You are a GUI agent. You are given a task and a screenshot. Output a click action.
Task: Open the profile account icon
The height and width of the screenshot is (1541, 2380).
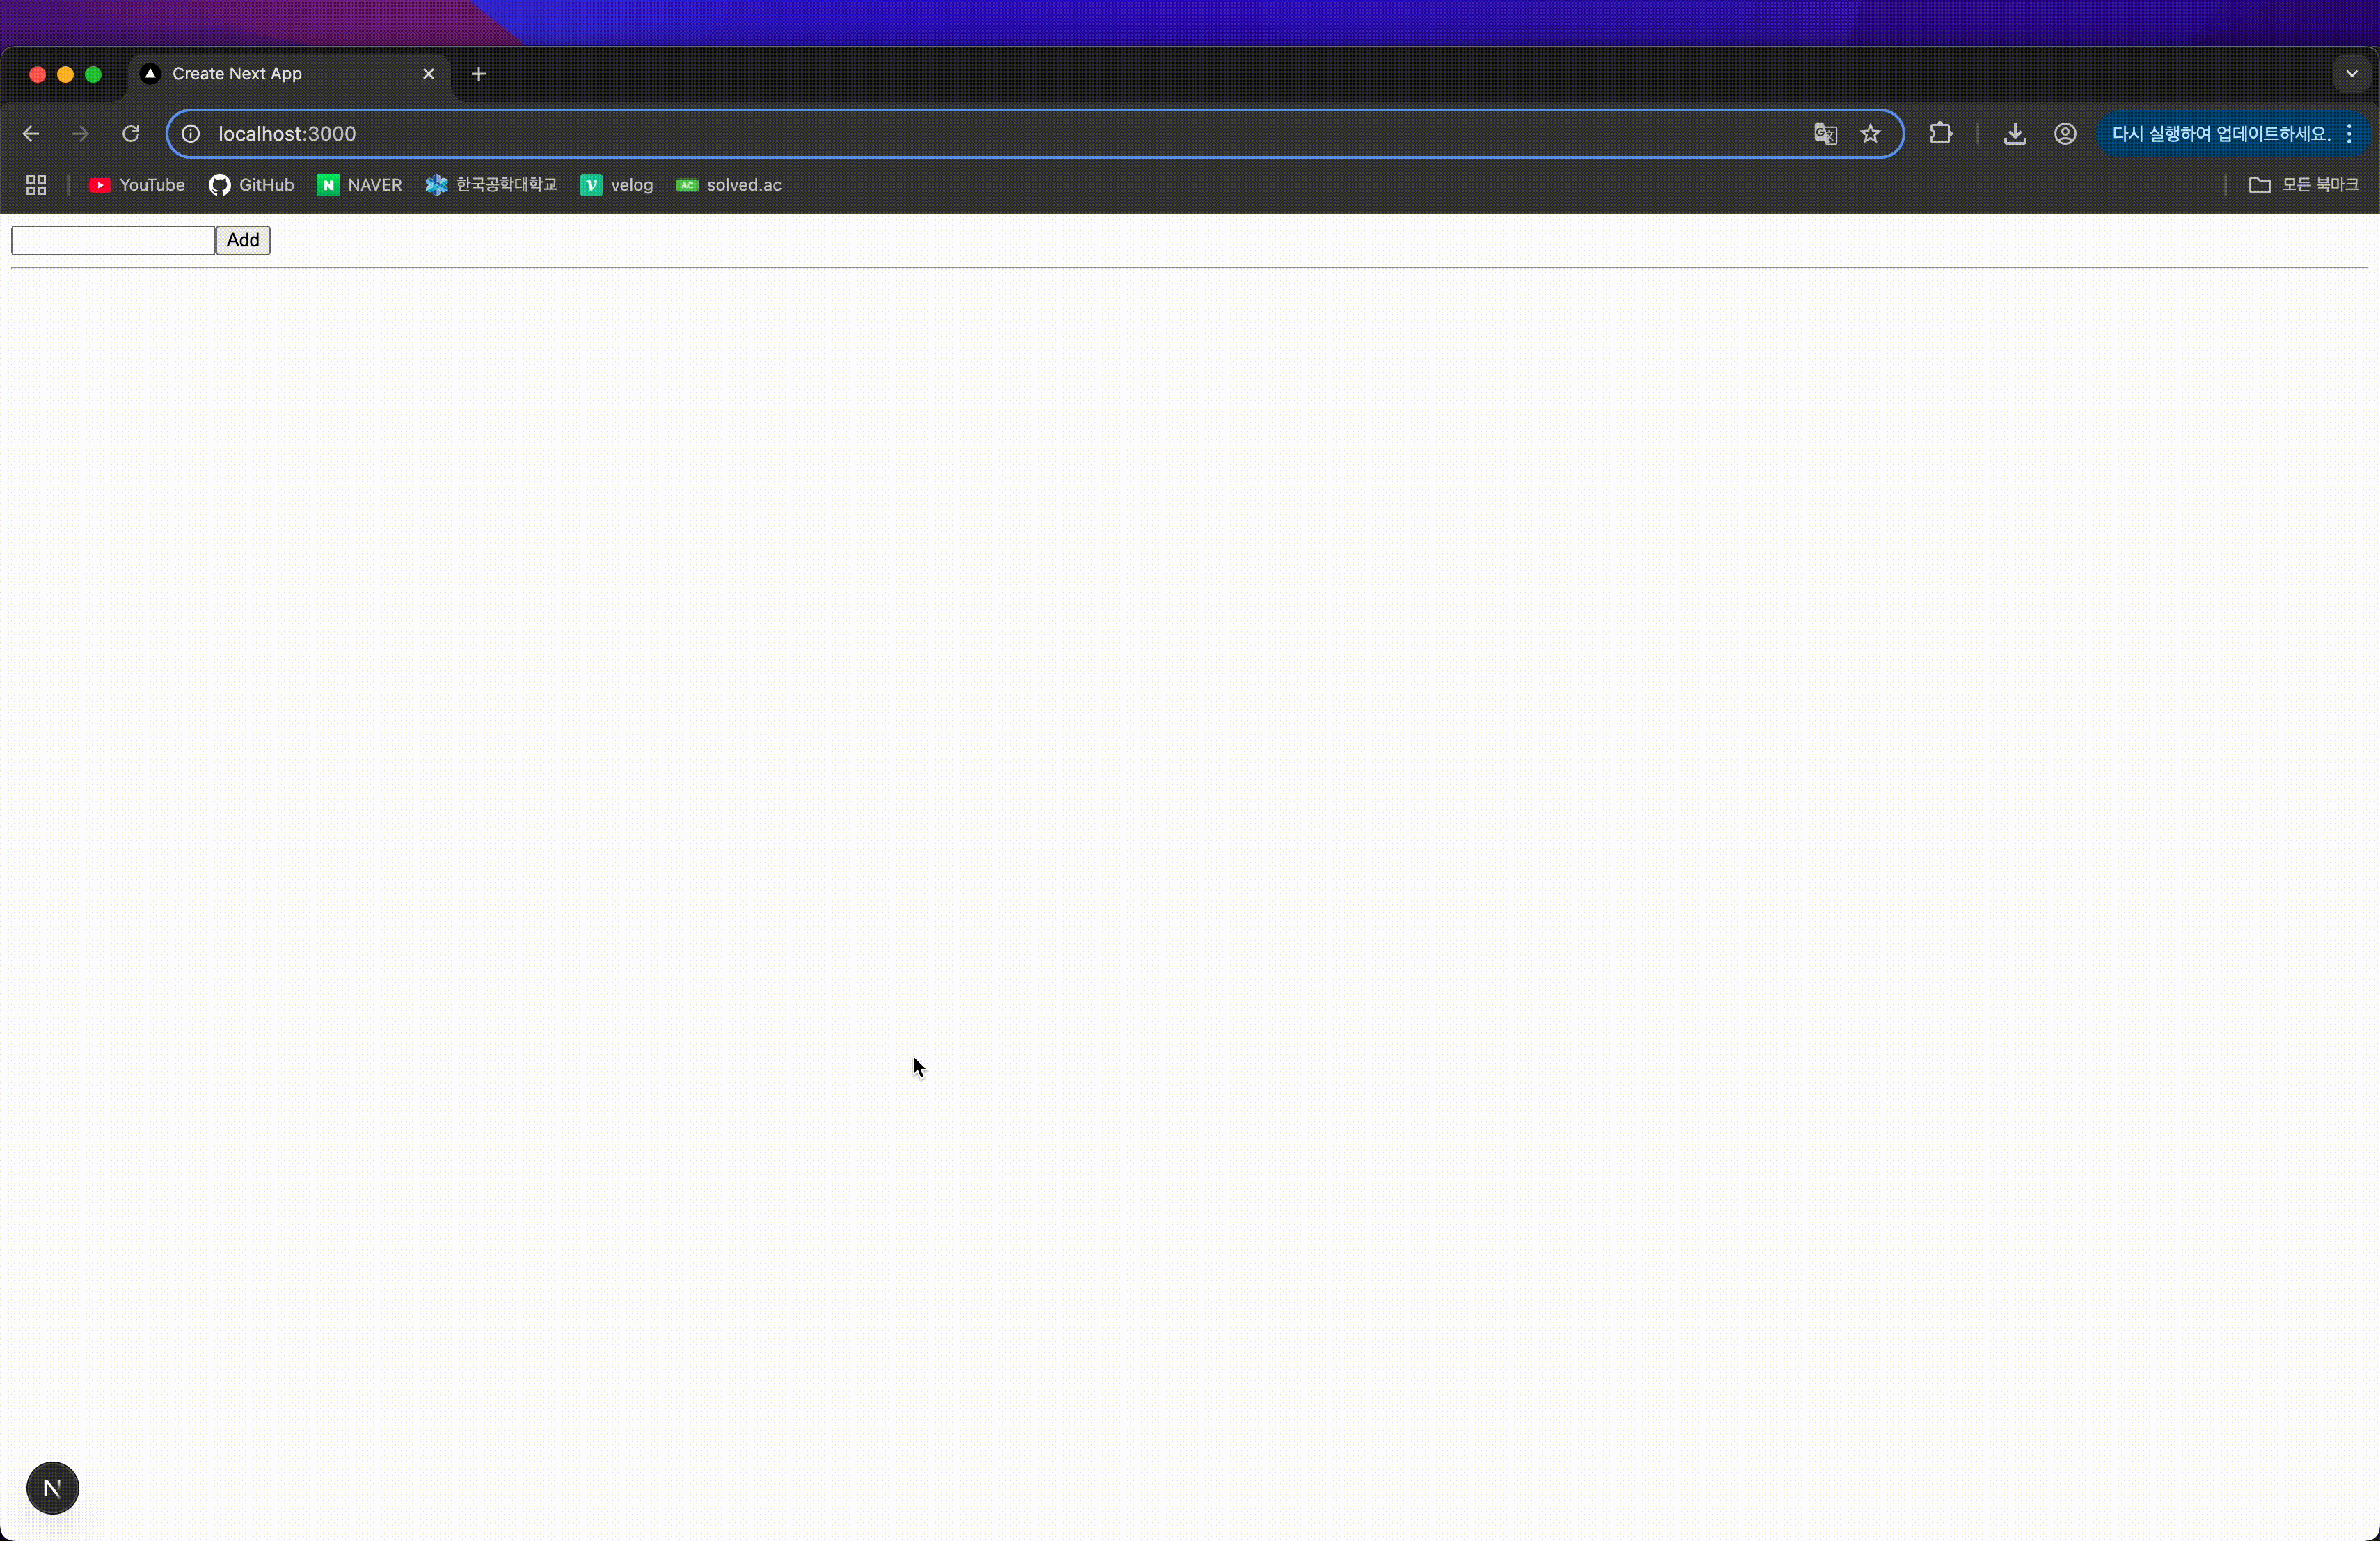pos(2065,134)
